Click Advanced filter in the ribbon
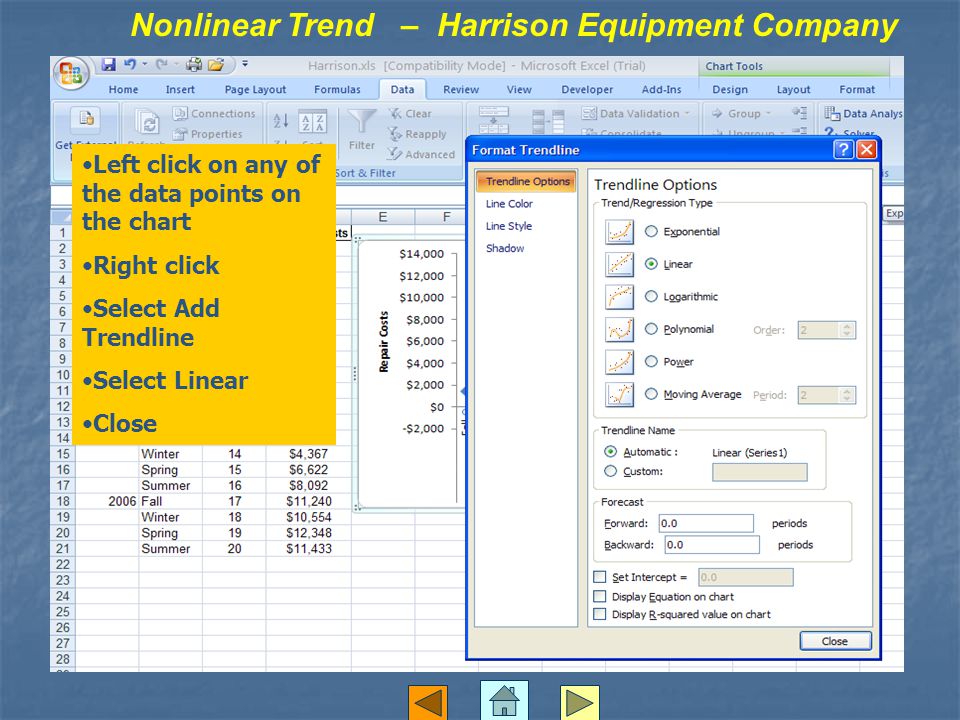Viewport: 960px width, 720px height. pos(421,154)
